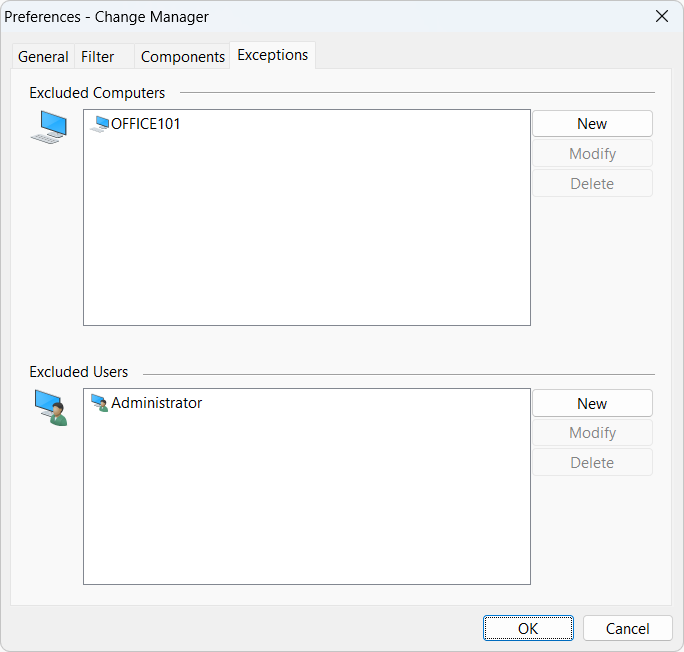This screenshot has width=684, height=652.
Task: Open the Filter tab
Action: click(x=98, y=57)
